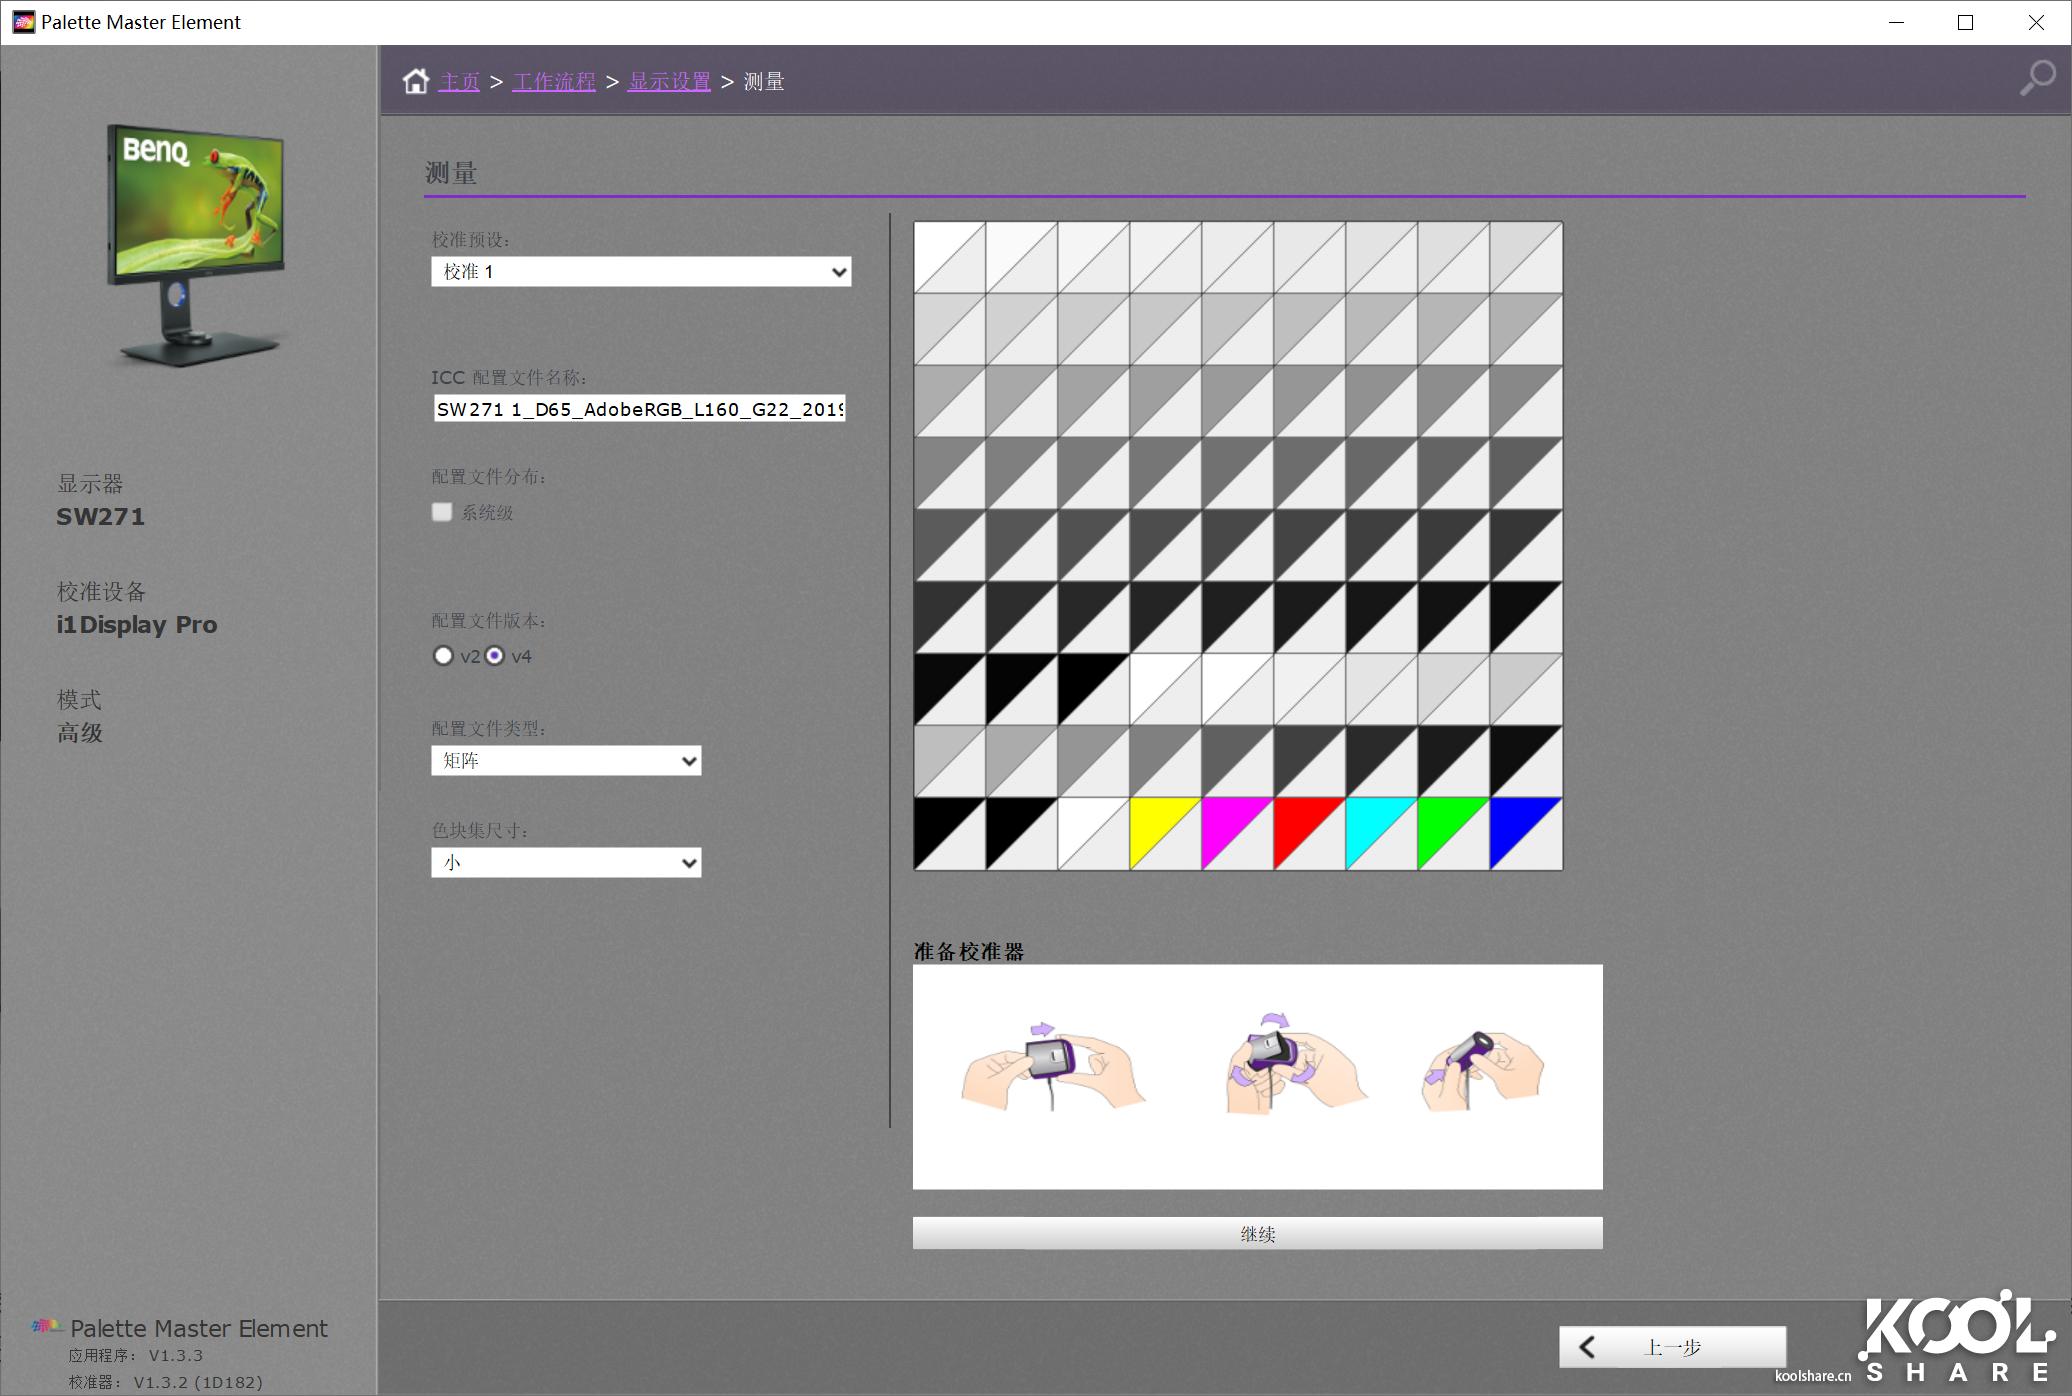The width and height of the screenshot is (2072, 1396).
Task: Click the third calibrator illustration
Action: (x=1482, y=1071)
